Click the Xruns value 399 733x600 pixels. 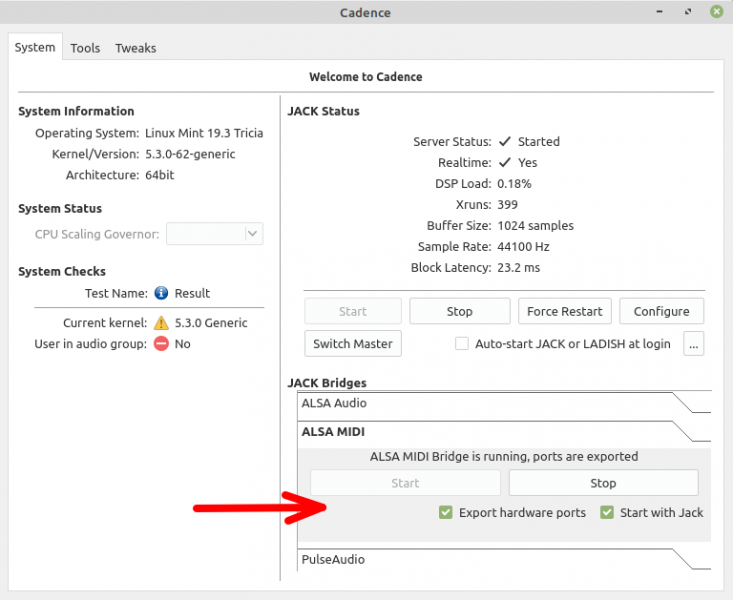point(508,205)
